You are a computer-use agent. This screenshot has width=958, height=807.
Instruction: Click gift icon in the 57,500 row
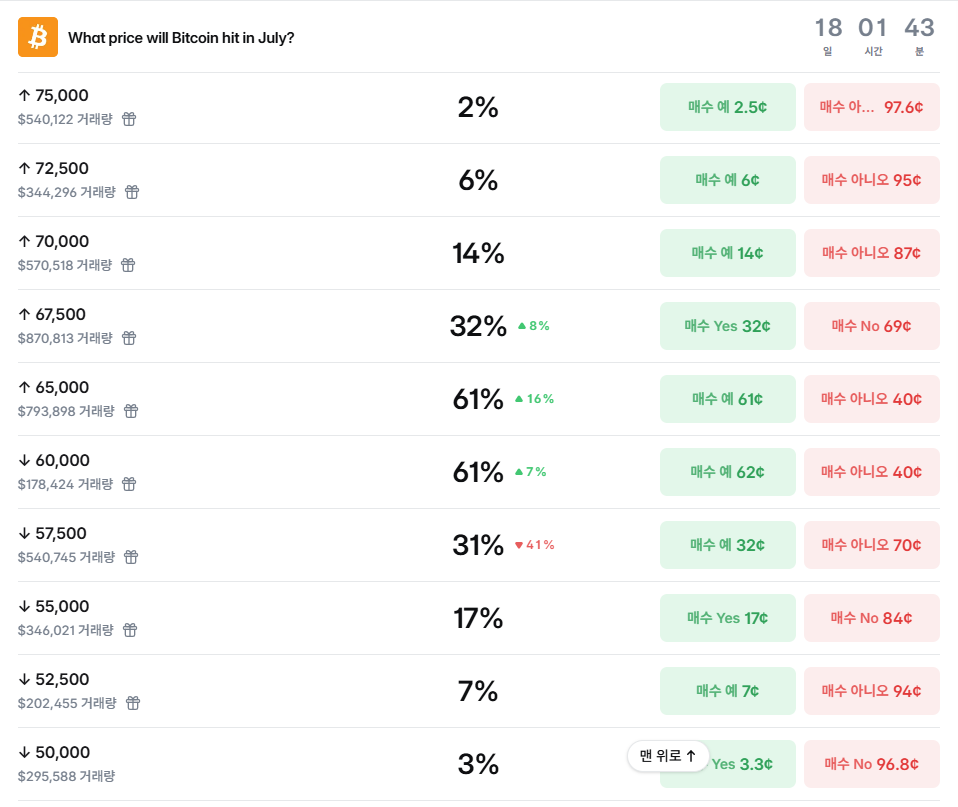click(x=131, y=557)
